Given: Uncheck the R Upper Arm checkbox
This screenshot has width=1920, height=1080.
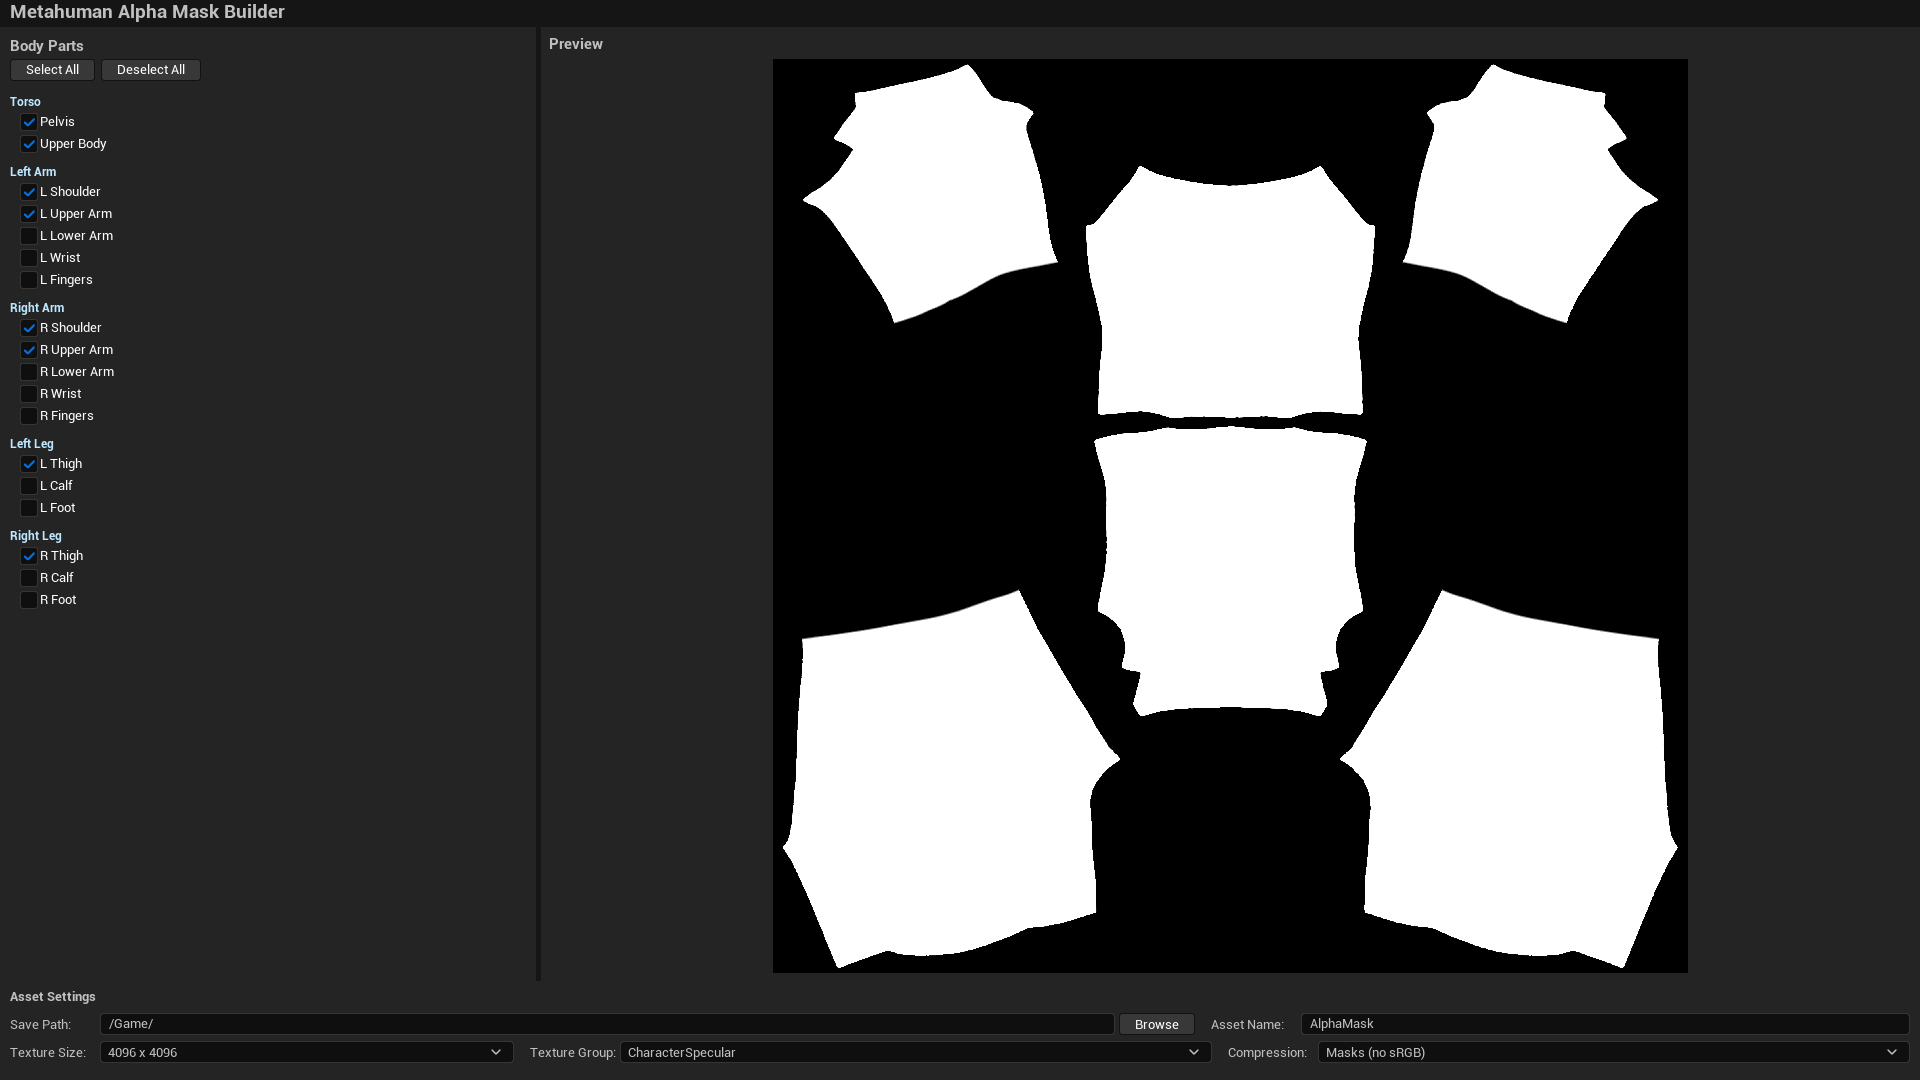Looking at the screenshot, I should click(x=29, y=350).
